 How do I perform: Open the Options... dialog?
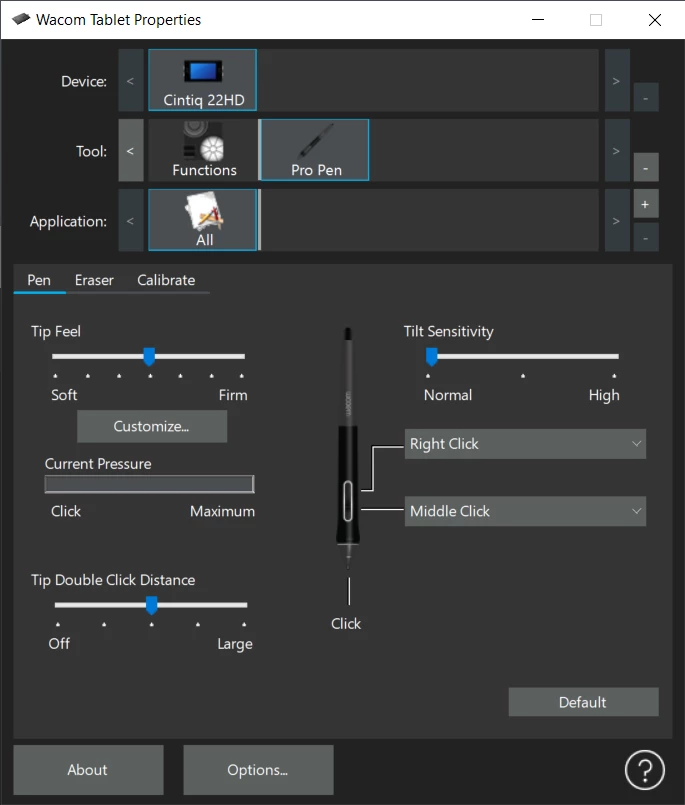(x=258, y=770)
